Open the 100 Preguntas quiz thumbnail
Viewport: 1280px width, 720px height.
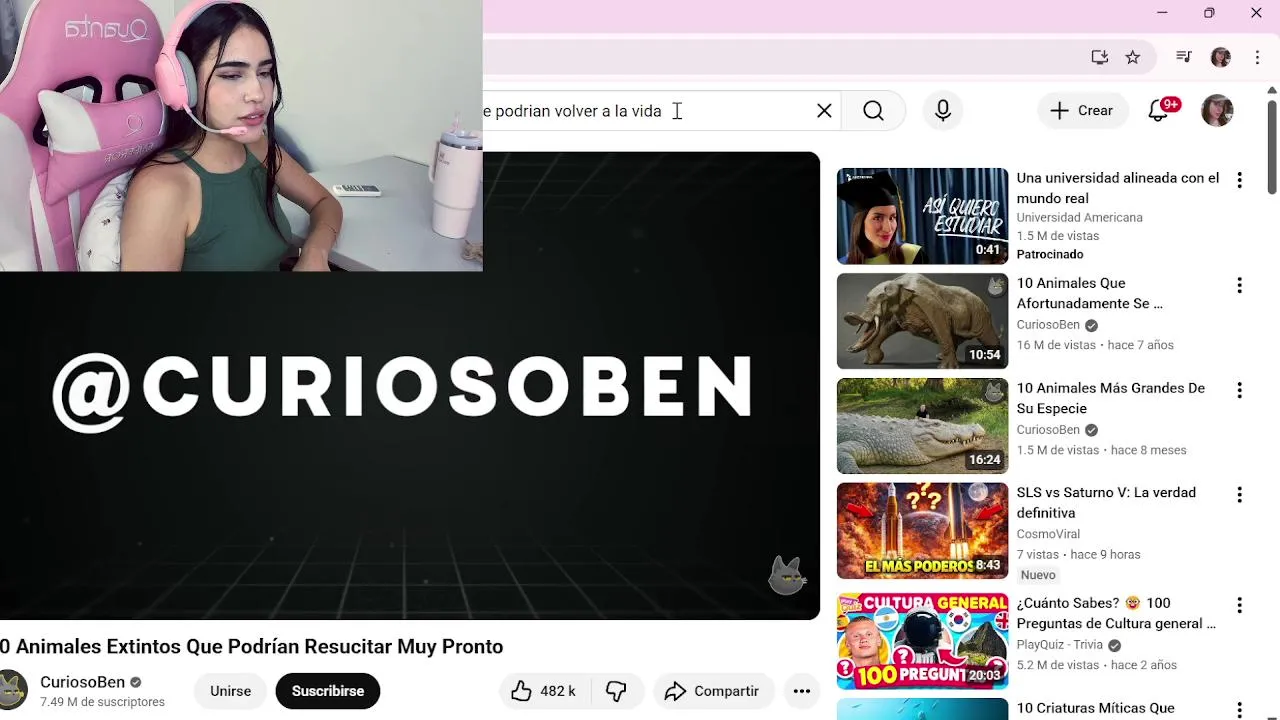pos(922,641)
